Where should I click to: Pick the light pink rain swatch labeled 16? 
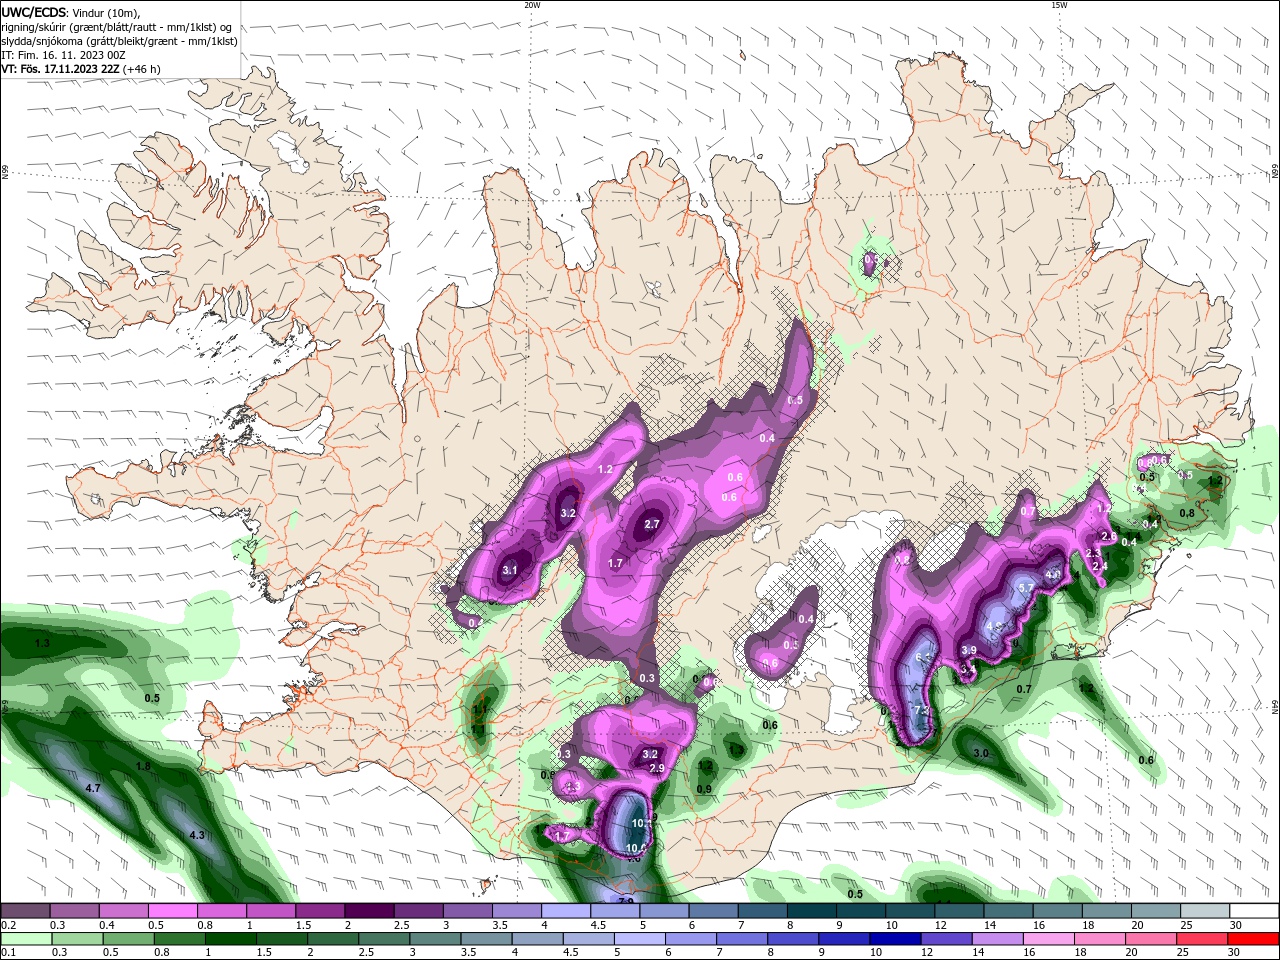point(1048,939)
